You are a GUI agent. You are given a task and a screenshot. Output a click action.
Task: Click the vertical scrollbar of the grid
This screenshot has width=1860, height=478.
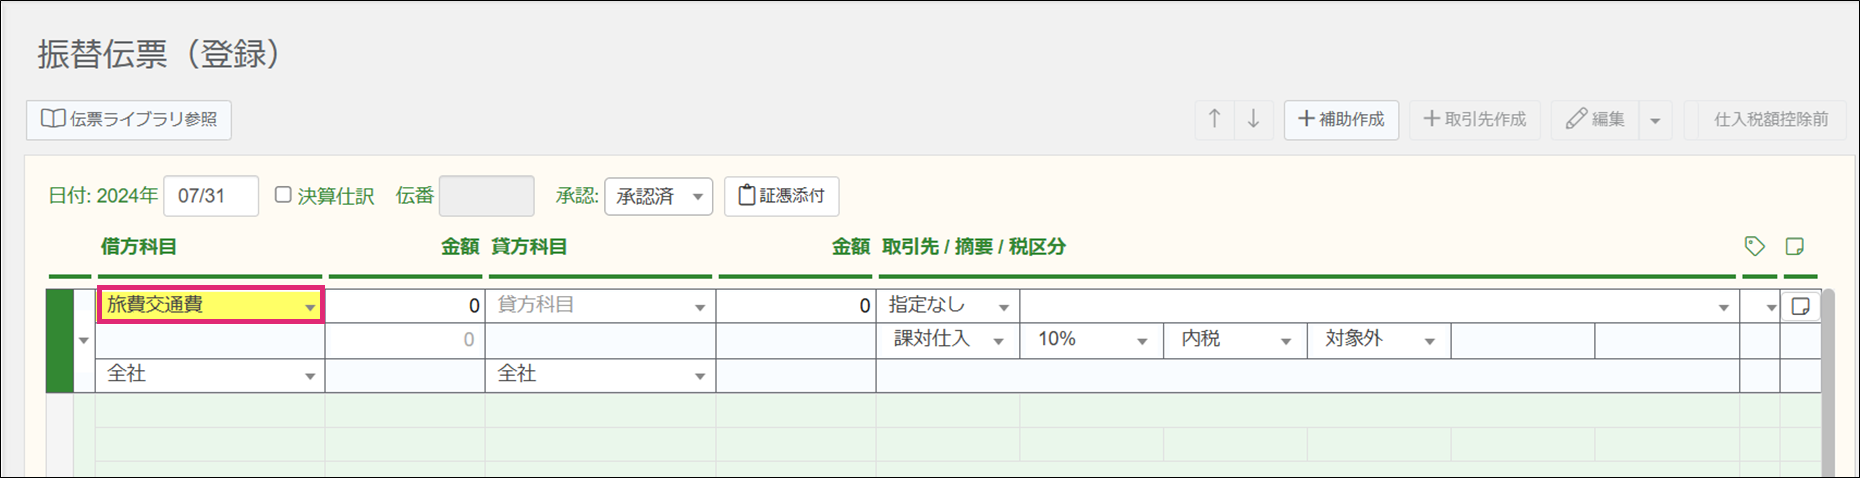[1828, 380]
